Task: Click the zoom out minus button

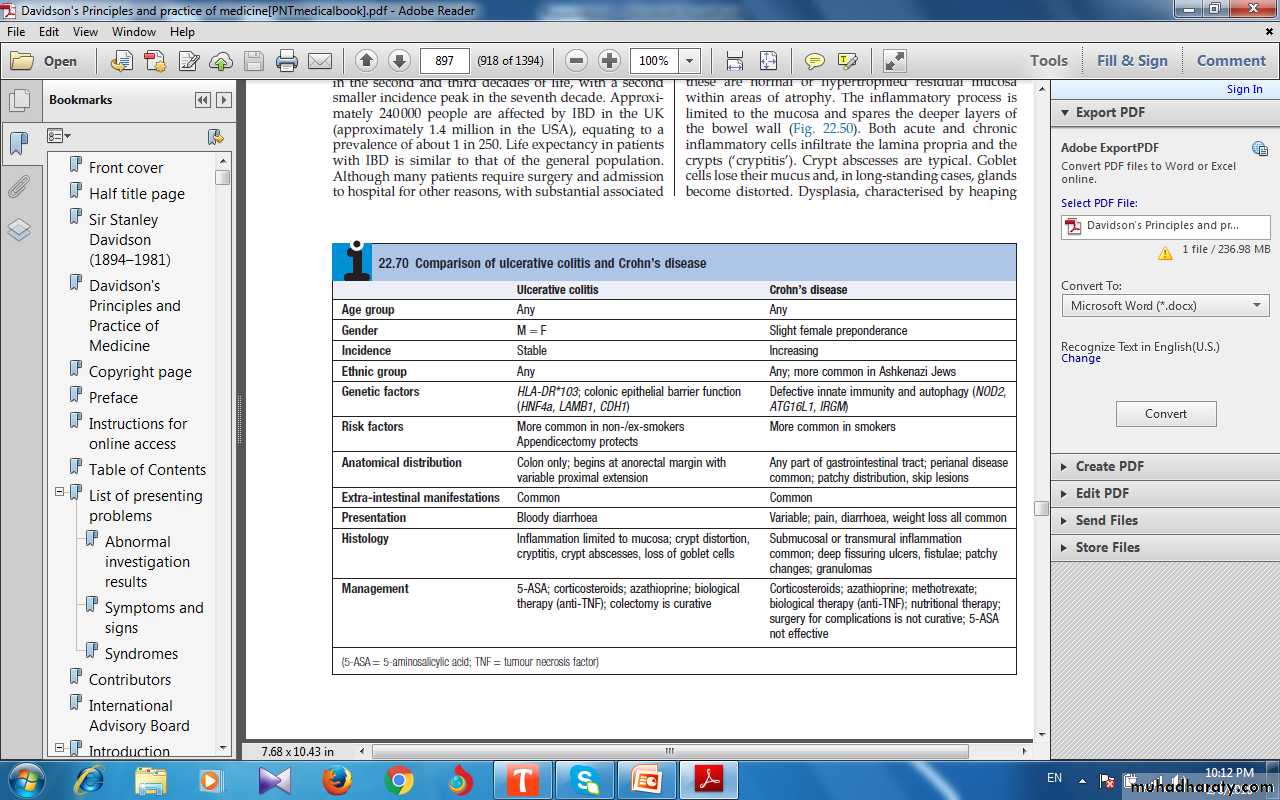Action: pyautogui.click(x=576, y=61)
